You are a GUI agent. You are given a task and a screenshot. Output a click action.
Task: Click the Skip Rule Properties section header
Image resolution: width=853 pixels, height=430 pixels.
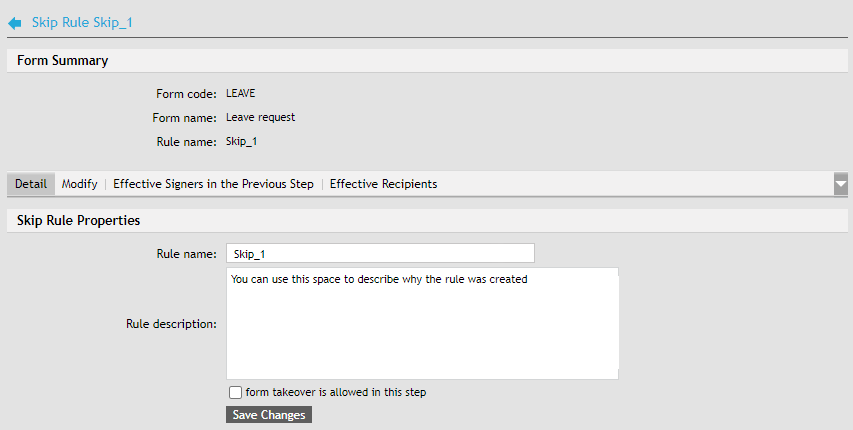click(79, 220)
